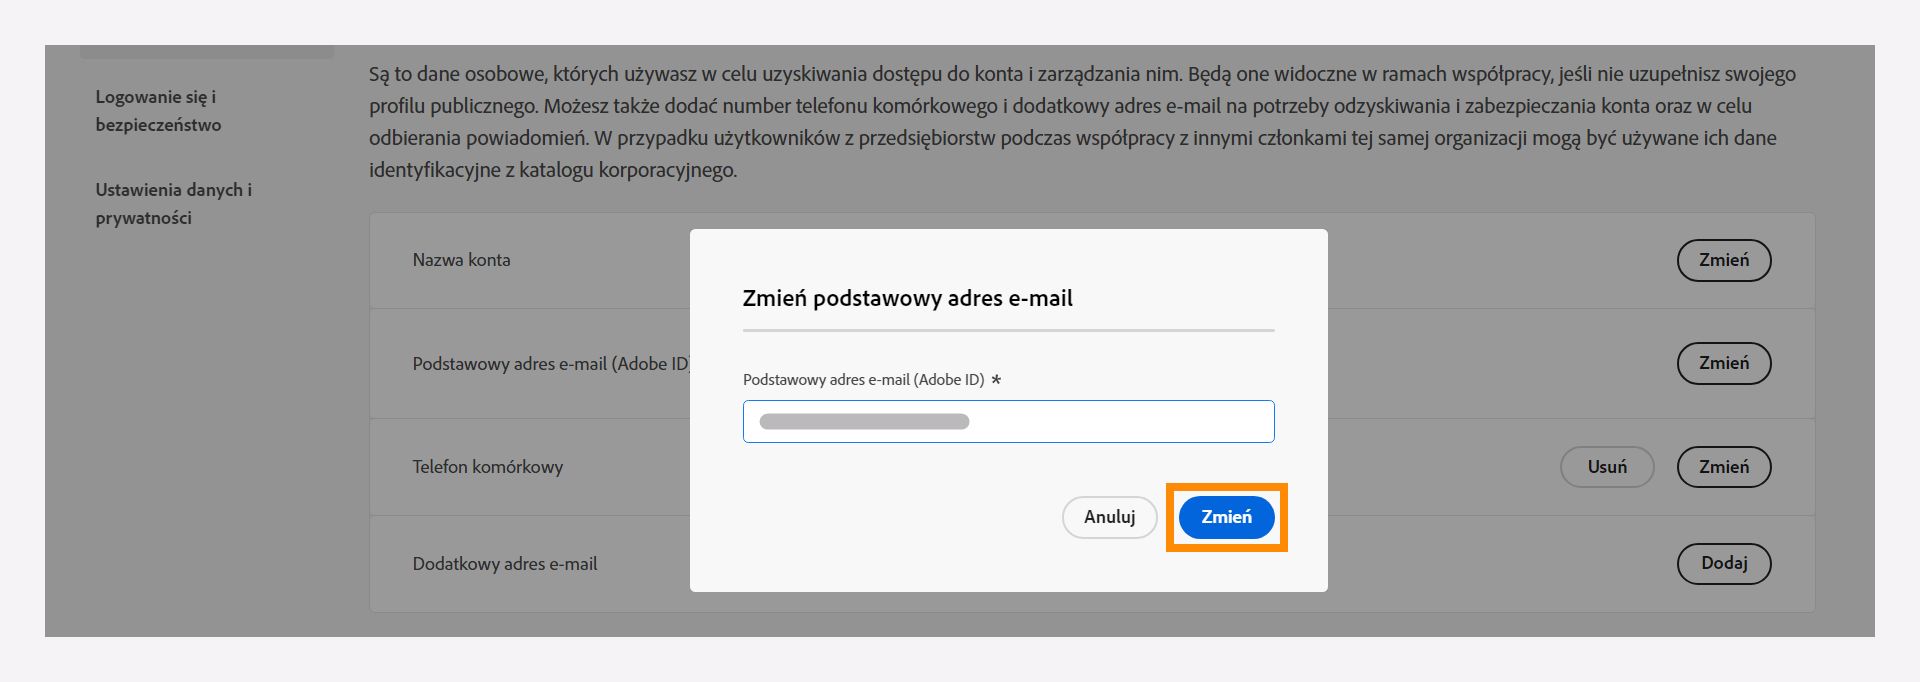Click the masked email placeholder text
This screenshot has width=1920, height=682.
[865, 421]
